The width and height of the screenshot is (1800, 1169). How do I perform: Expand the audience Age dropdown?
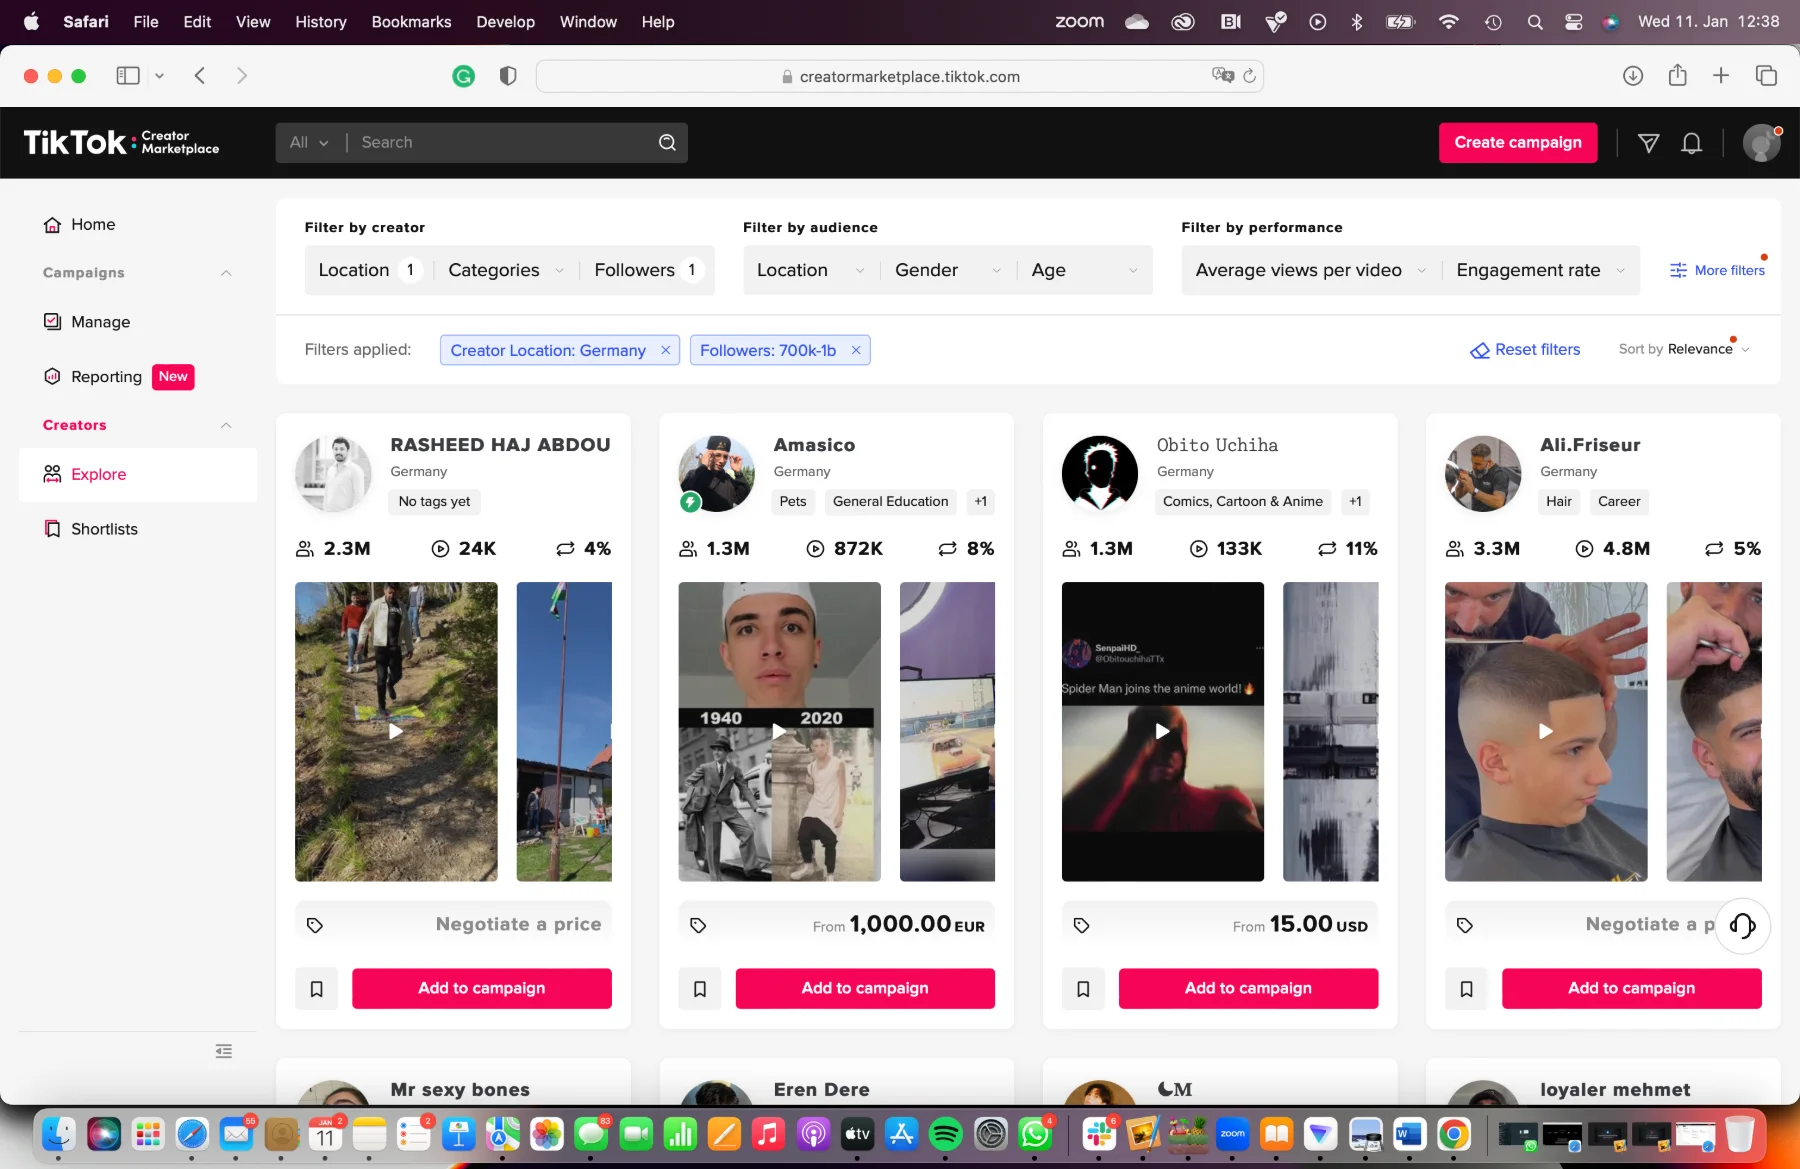click(1085, 270)
